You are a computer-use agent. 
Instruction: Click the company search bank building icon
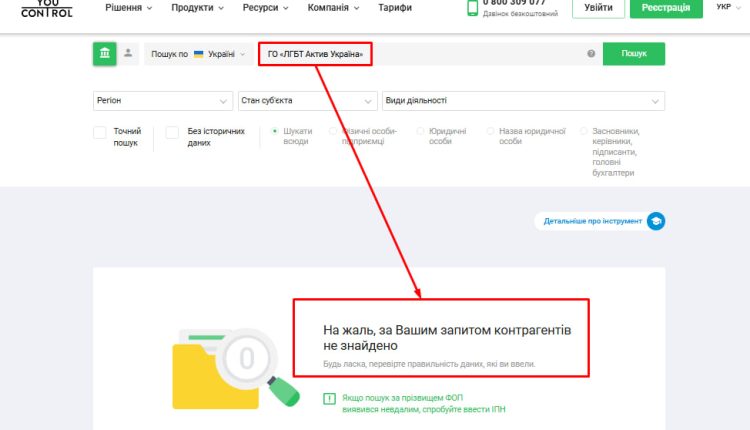[104, 54]
